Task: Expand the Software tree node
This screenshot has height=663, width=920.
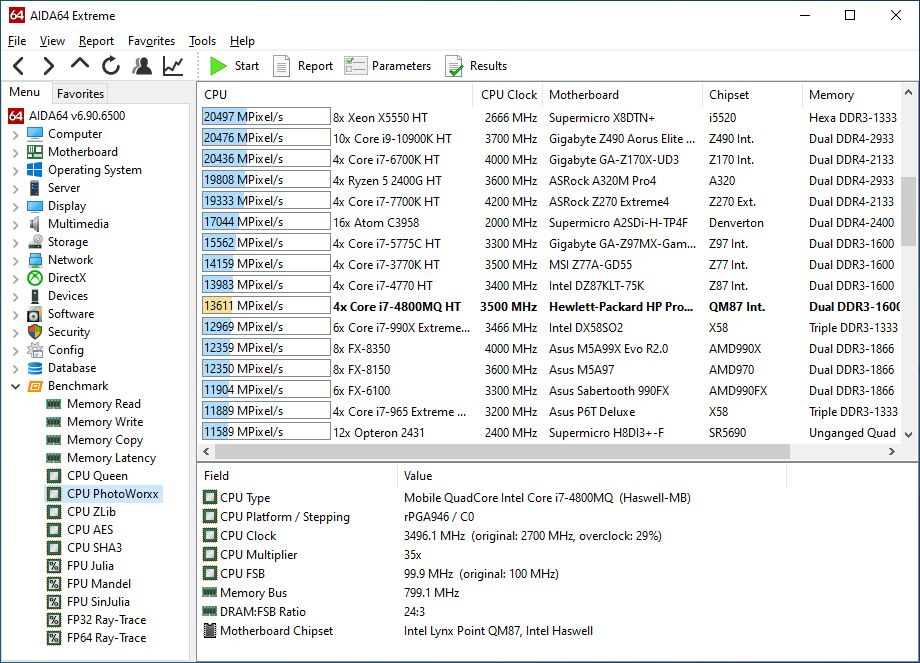Action: click(16, 314)
